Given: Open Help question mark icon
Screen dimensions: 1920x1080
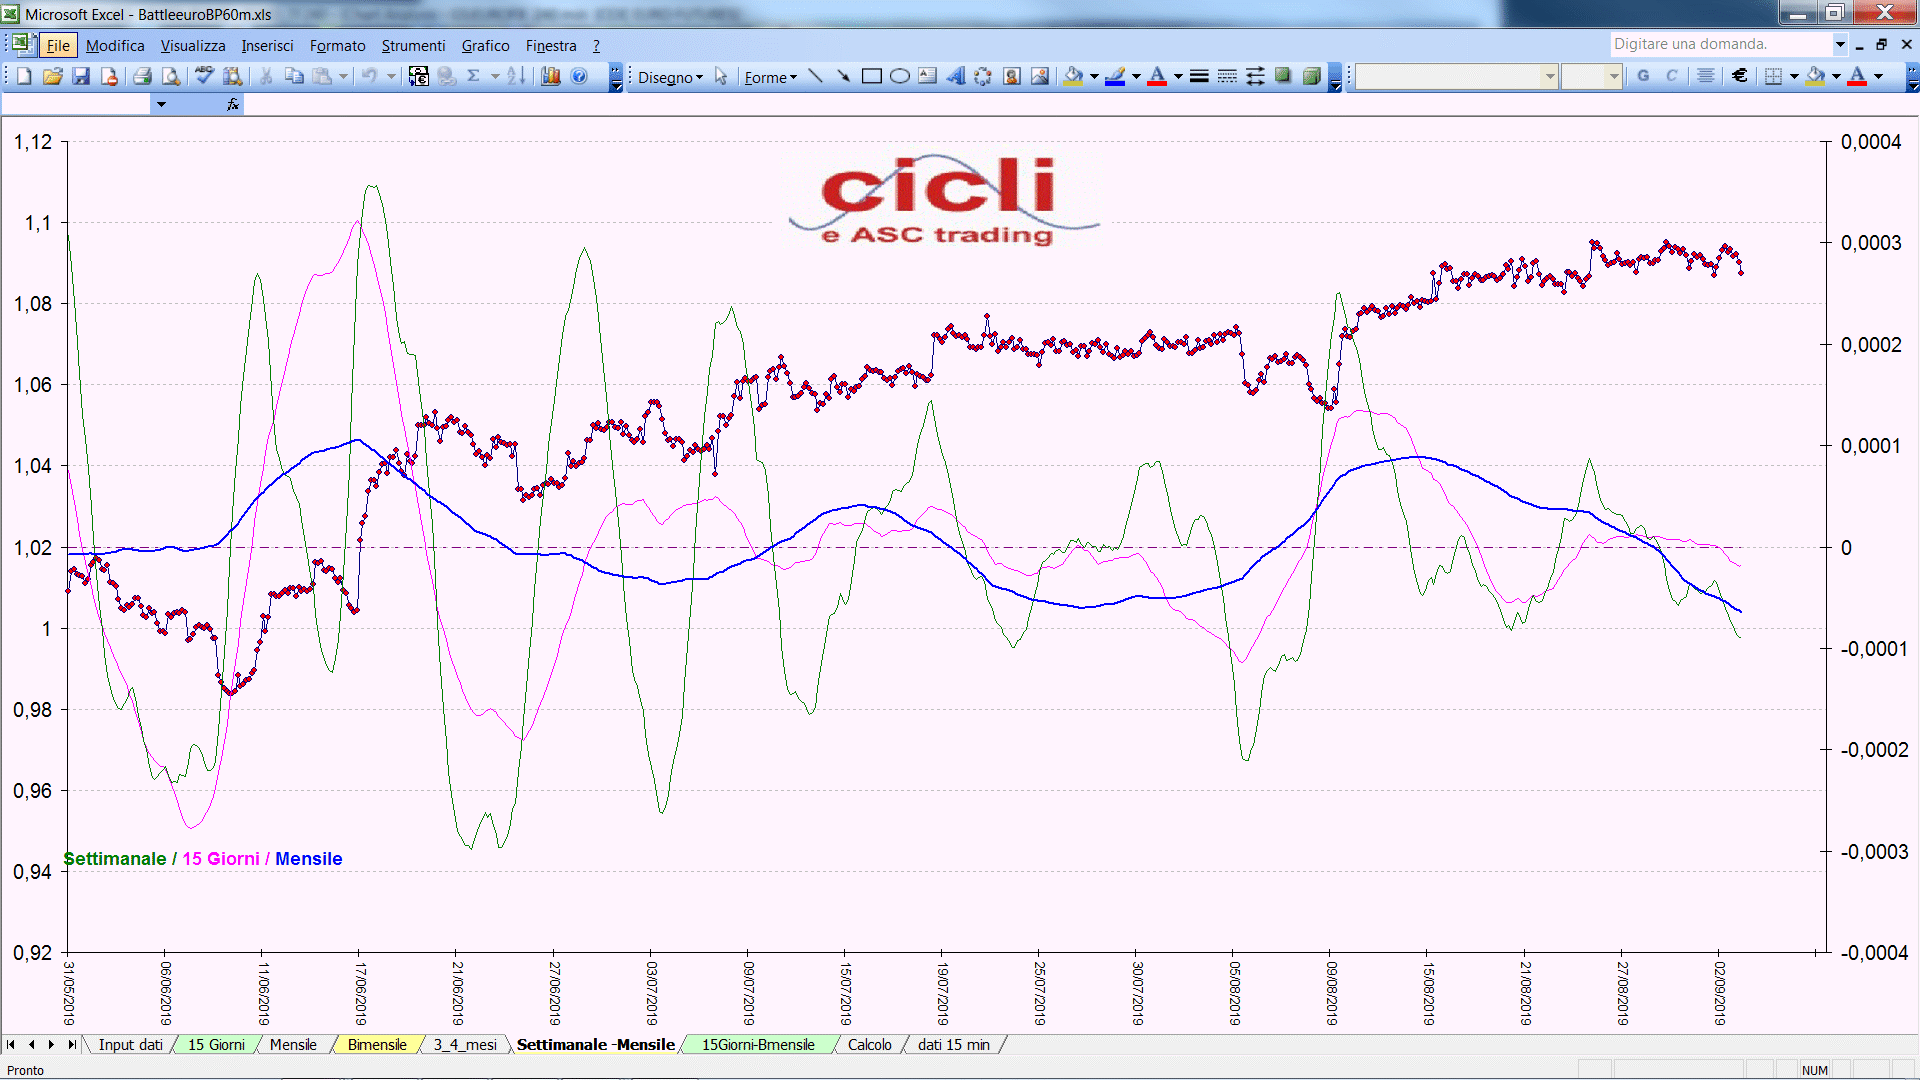Looking at the screenshot, I should tap(579, 76).
